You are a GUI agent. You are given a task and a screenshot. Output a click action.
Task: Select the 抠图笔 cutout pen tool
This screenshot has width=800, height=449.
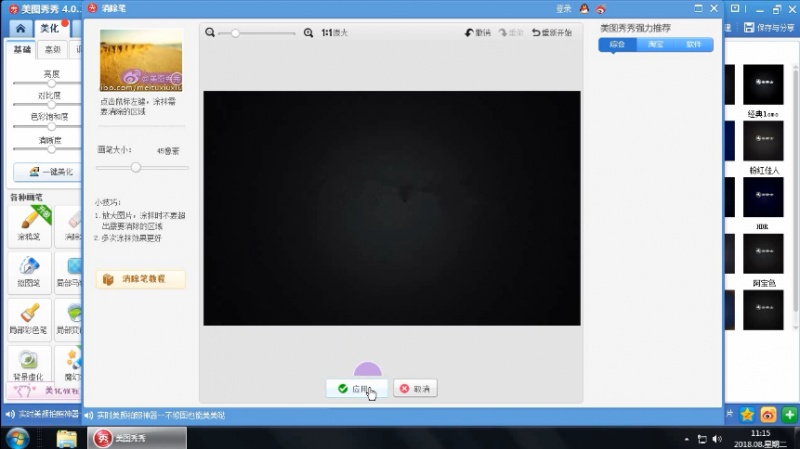pyautogui.click(x=29, y=272)
